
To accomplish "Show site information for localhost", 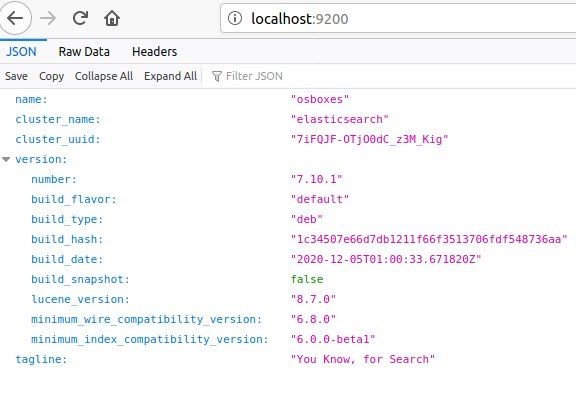I will tap(235, 18).
